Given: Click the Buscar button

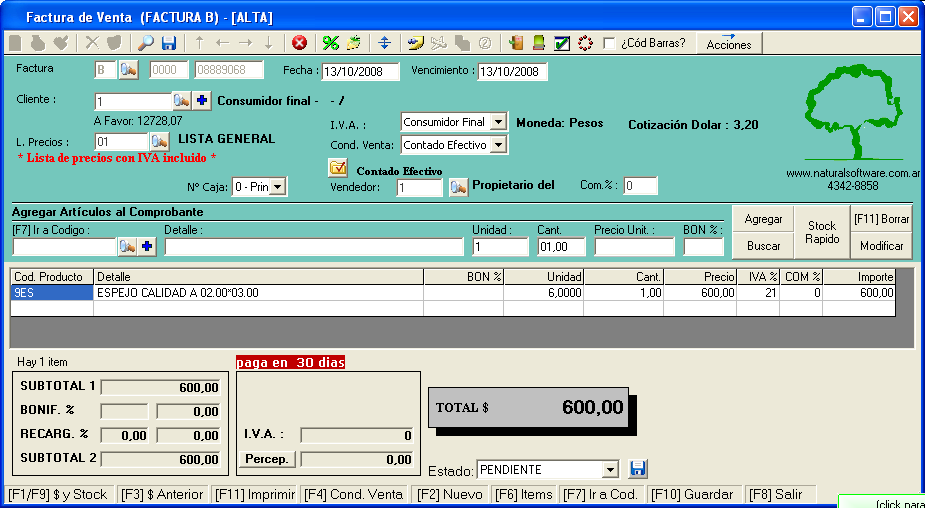Looking at the screenshot, I should pyautogui.click(x=763, y=245).
